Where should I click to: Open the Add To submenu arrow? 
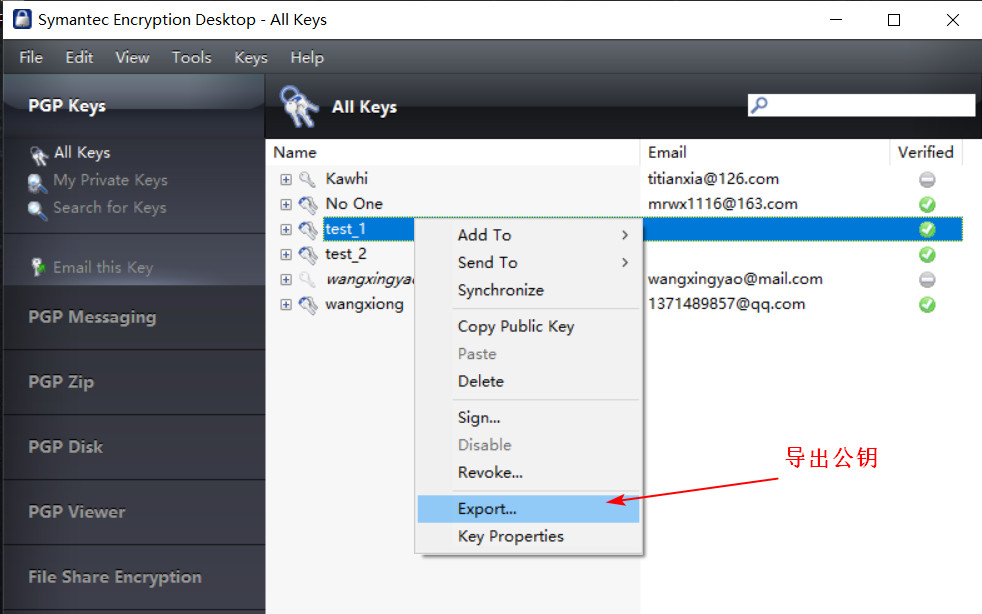[x=624, y=235]
